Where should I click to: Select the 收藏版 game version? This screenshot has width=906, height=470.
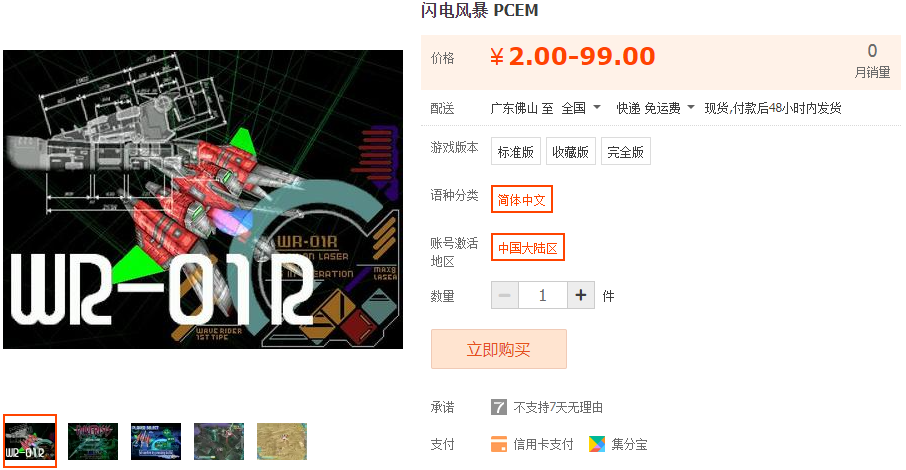570,151
